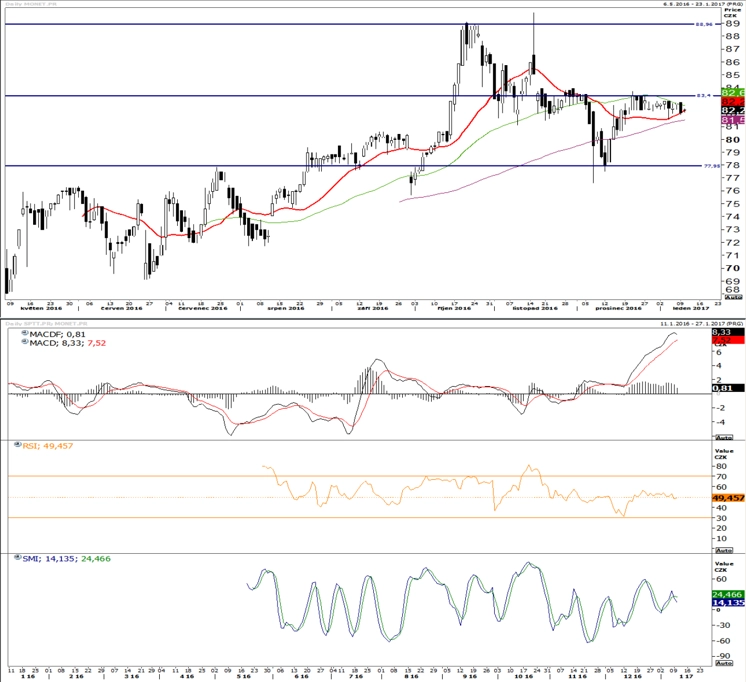Click the icon next to RSI label
The width and height of the screenshot is (746, 682).
pyautogui.click(x=18, y=445)
